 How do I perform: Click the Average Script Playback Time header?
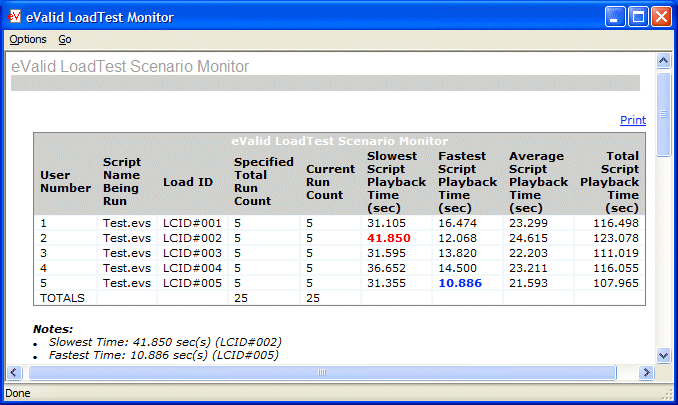[x=538, y=182]
